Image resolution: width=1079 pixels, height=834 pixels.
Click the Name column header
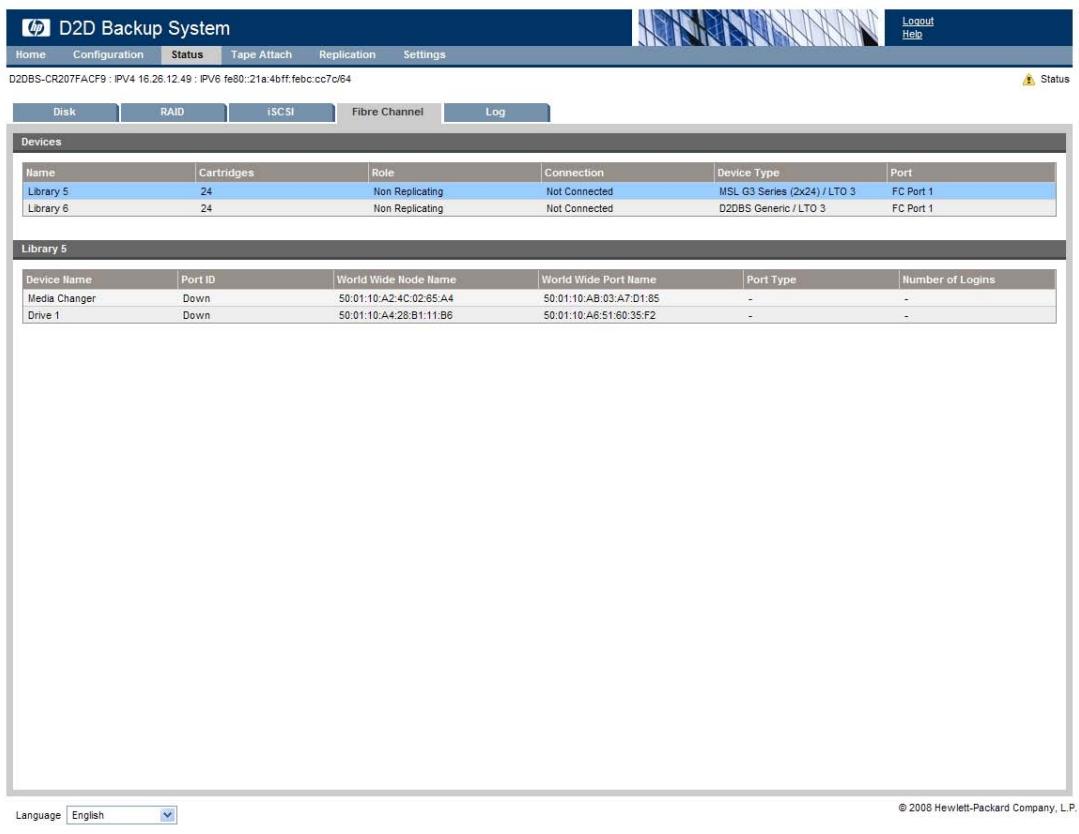[x=109, y=173]
